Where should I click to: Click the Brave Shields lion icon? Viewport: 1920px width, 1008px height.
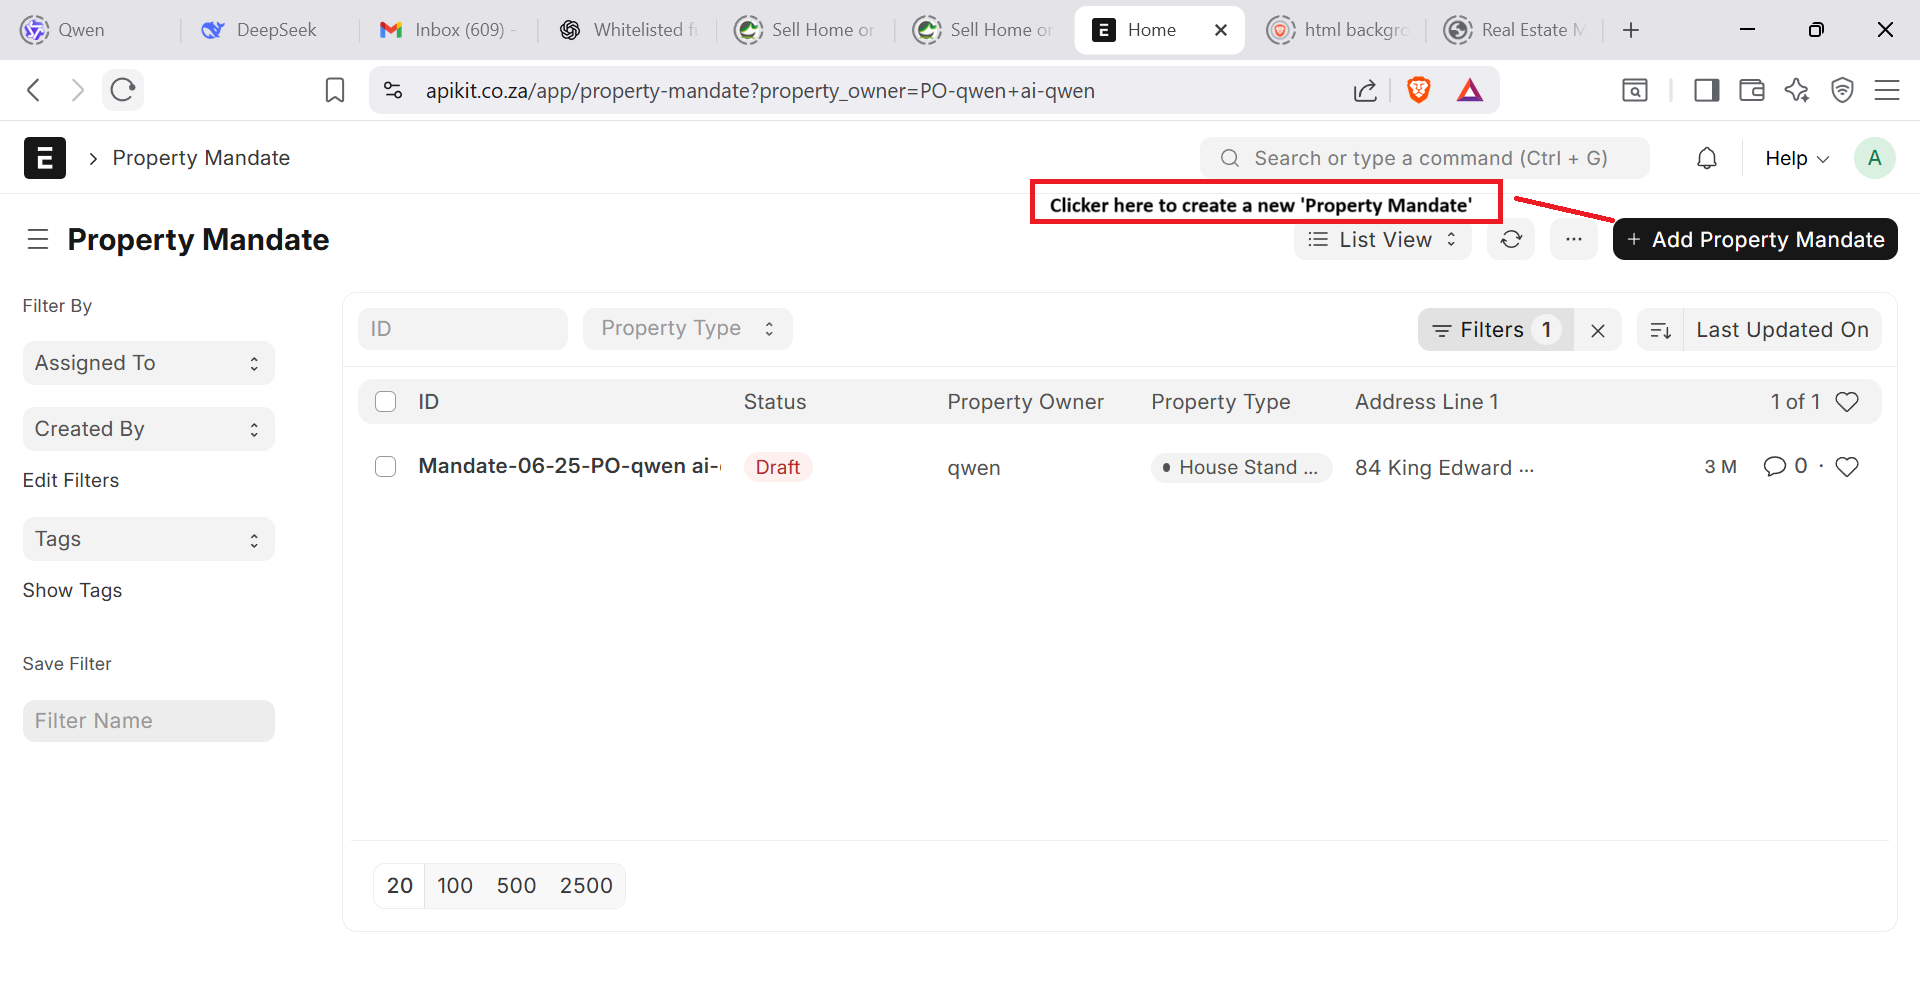[1418, 91]
